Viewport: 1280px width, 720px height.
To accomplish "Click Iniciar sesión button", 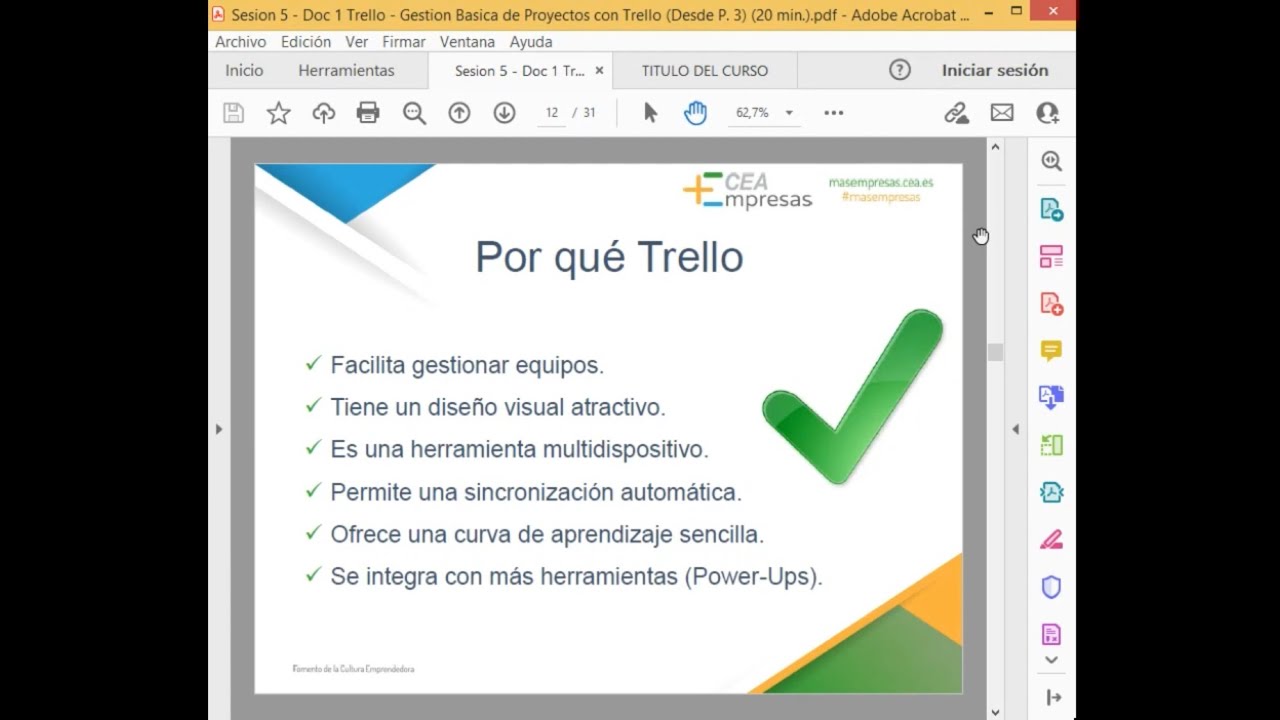I will tap(995, 70).
